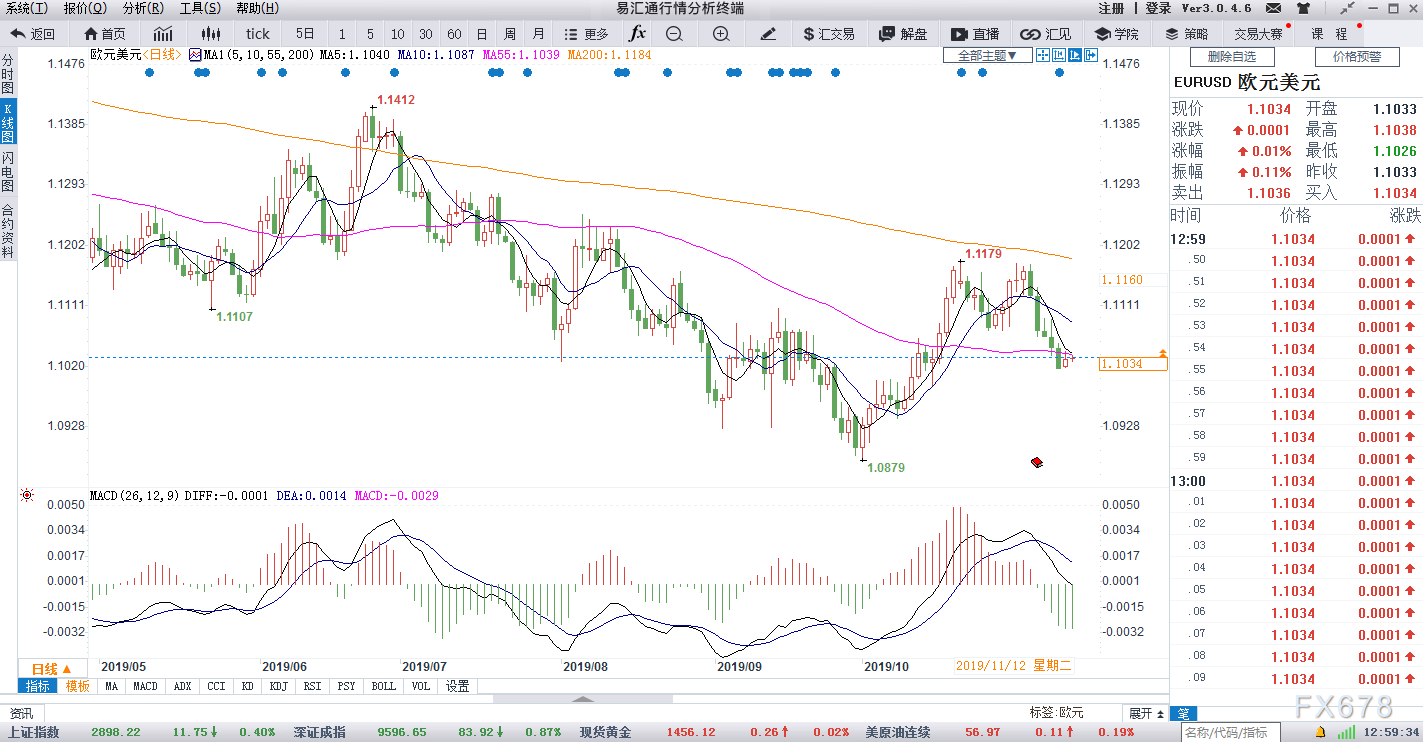Zoom out with minus magnifier icon
Screen dimensions: 1423x742
point(674,33)
